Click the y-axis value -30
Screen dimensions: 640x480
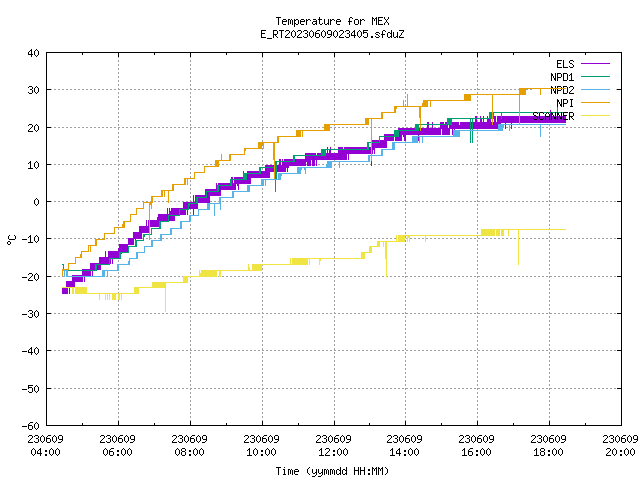(31, 314)
